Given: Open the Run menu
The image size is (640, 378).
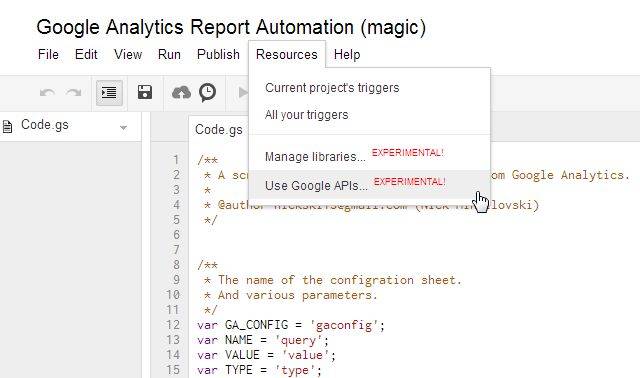Looking at the screenshot, I should click(x=169, y=54).
